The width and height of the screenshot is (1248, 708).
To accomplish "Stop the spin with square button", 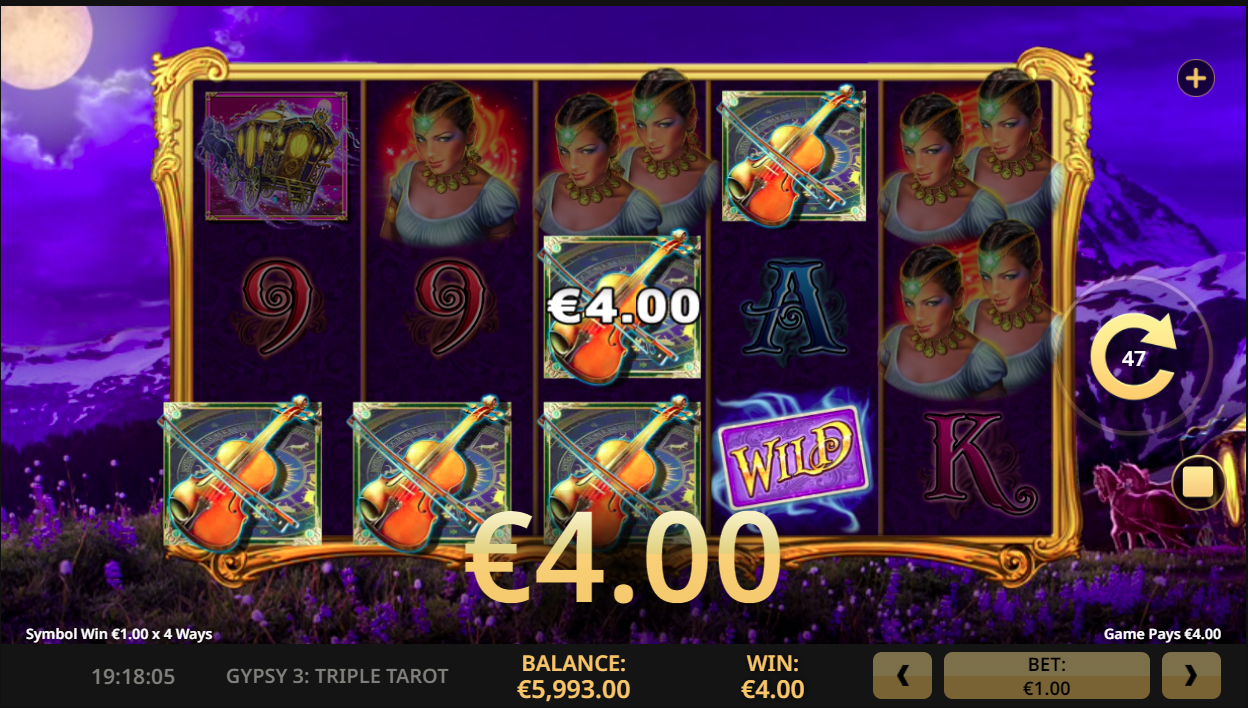I will [x=1198, y=483].
